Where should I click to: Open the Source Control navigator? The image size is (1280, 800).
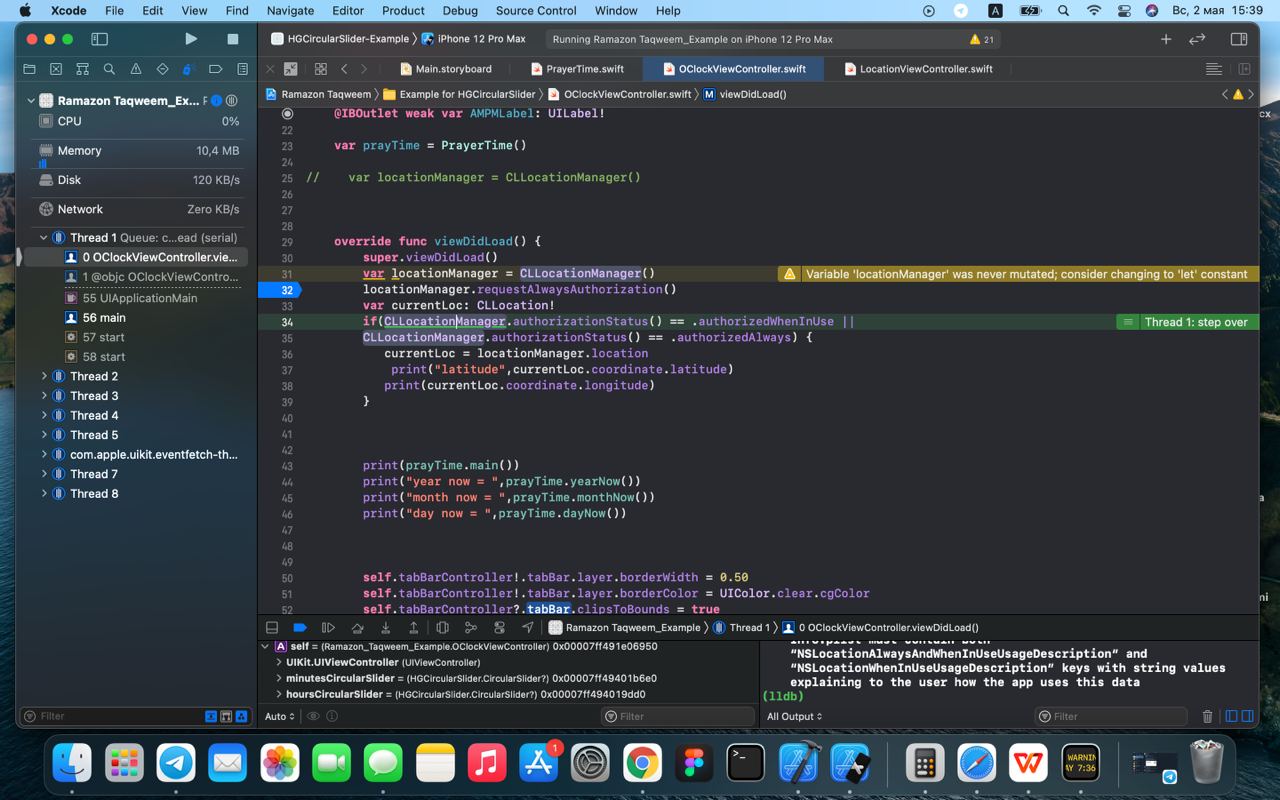[x=56, y=69]
